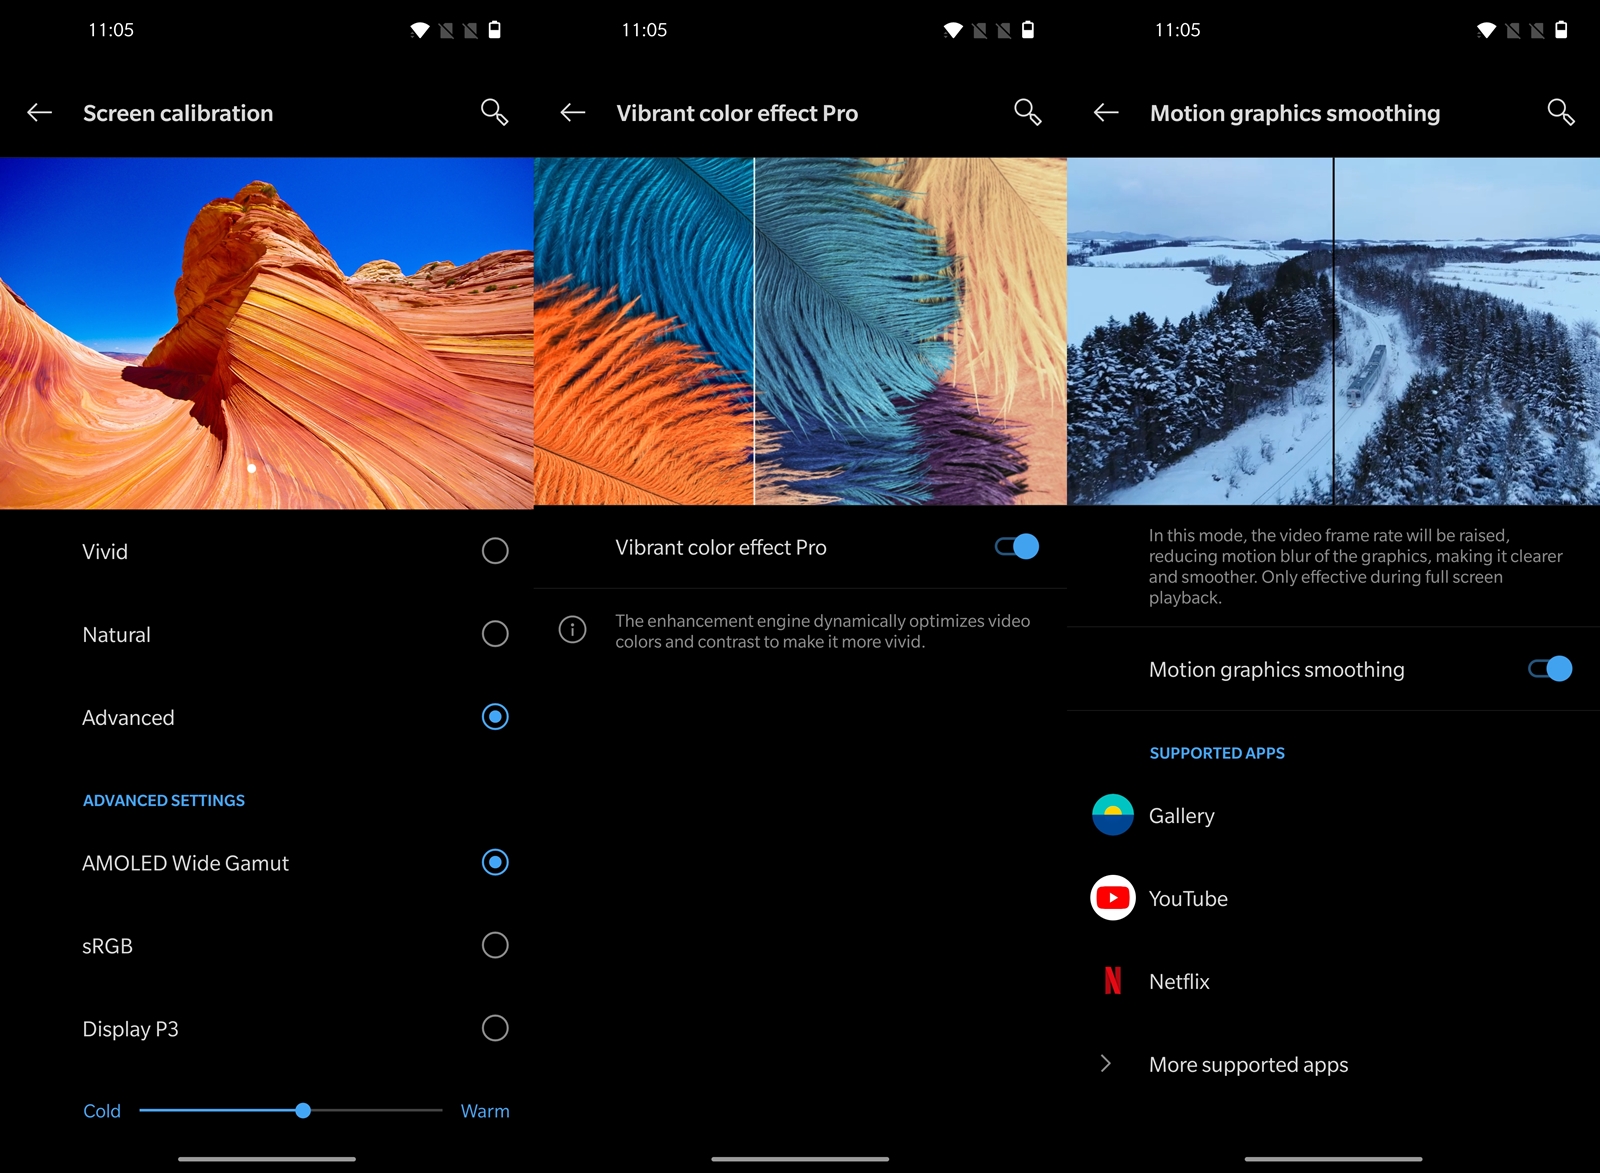The height and width of the screenshot is (1173, 1600).
Task: Tap the YouTube app label
Action: tap(1188, 898)
